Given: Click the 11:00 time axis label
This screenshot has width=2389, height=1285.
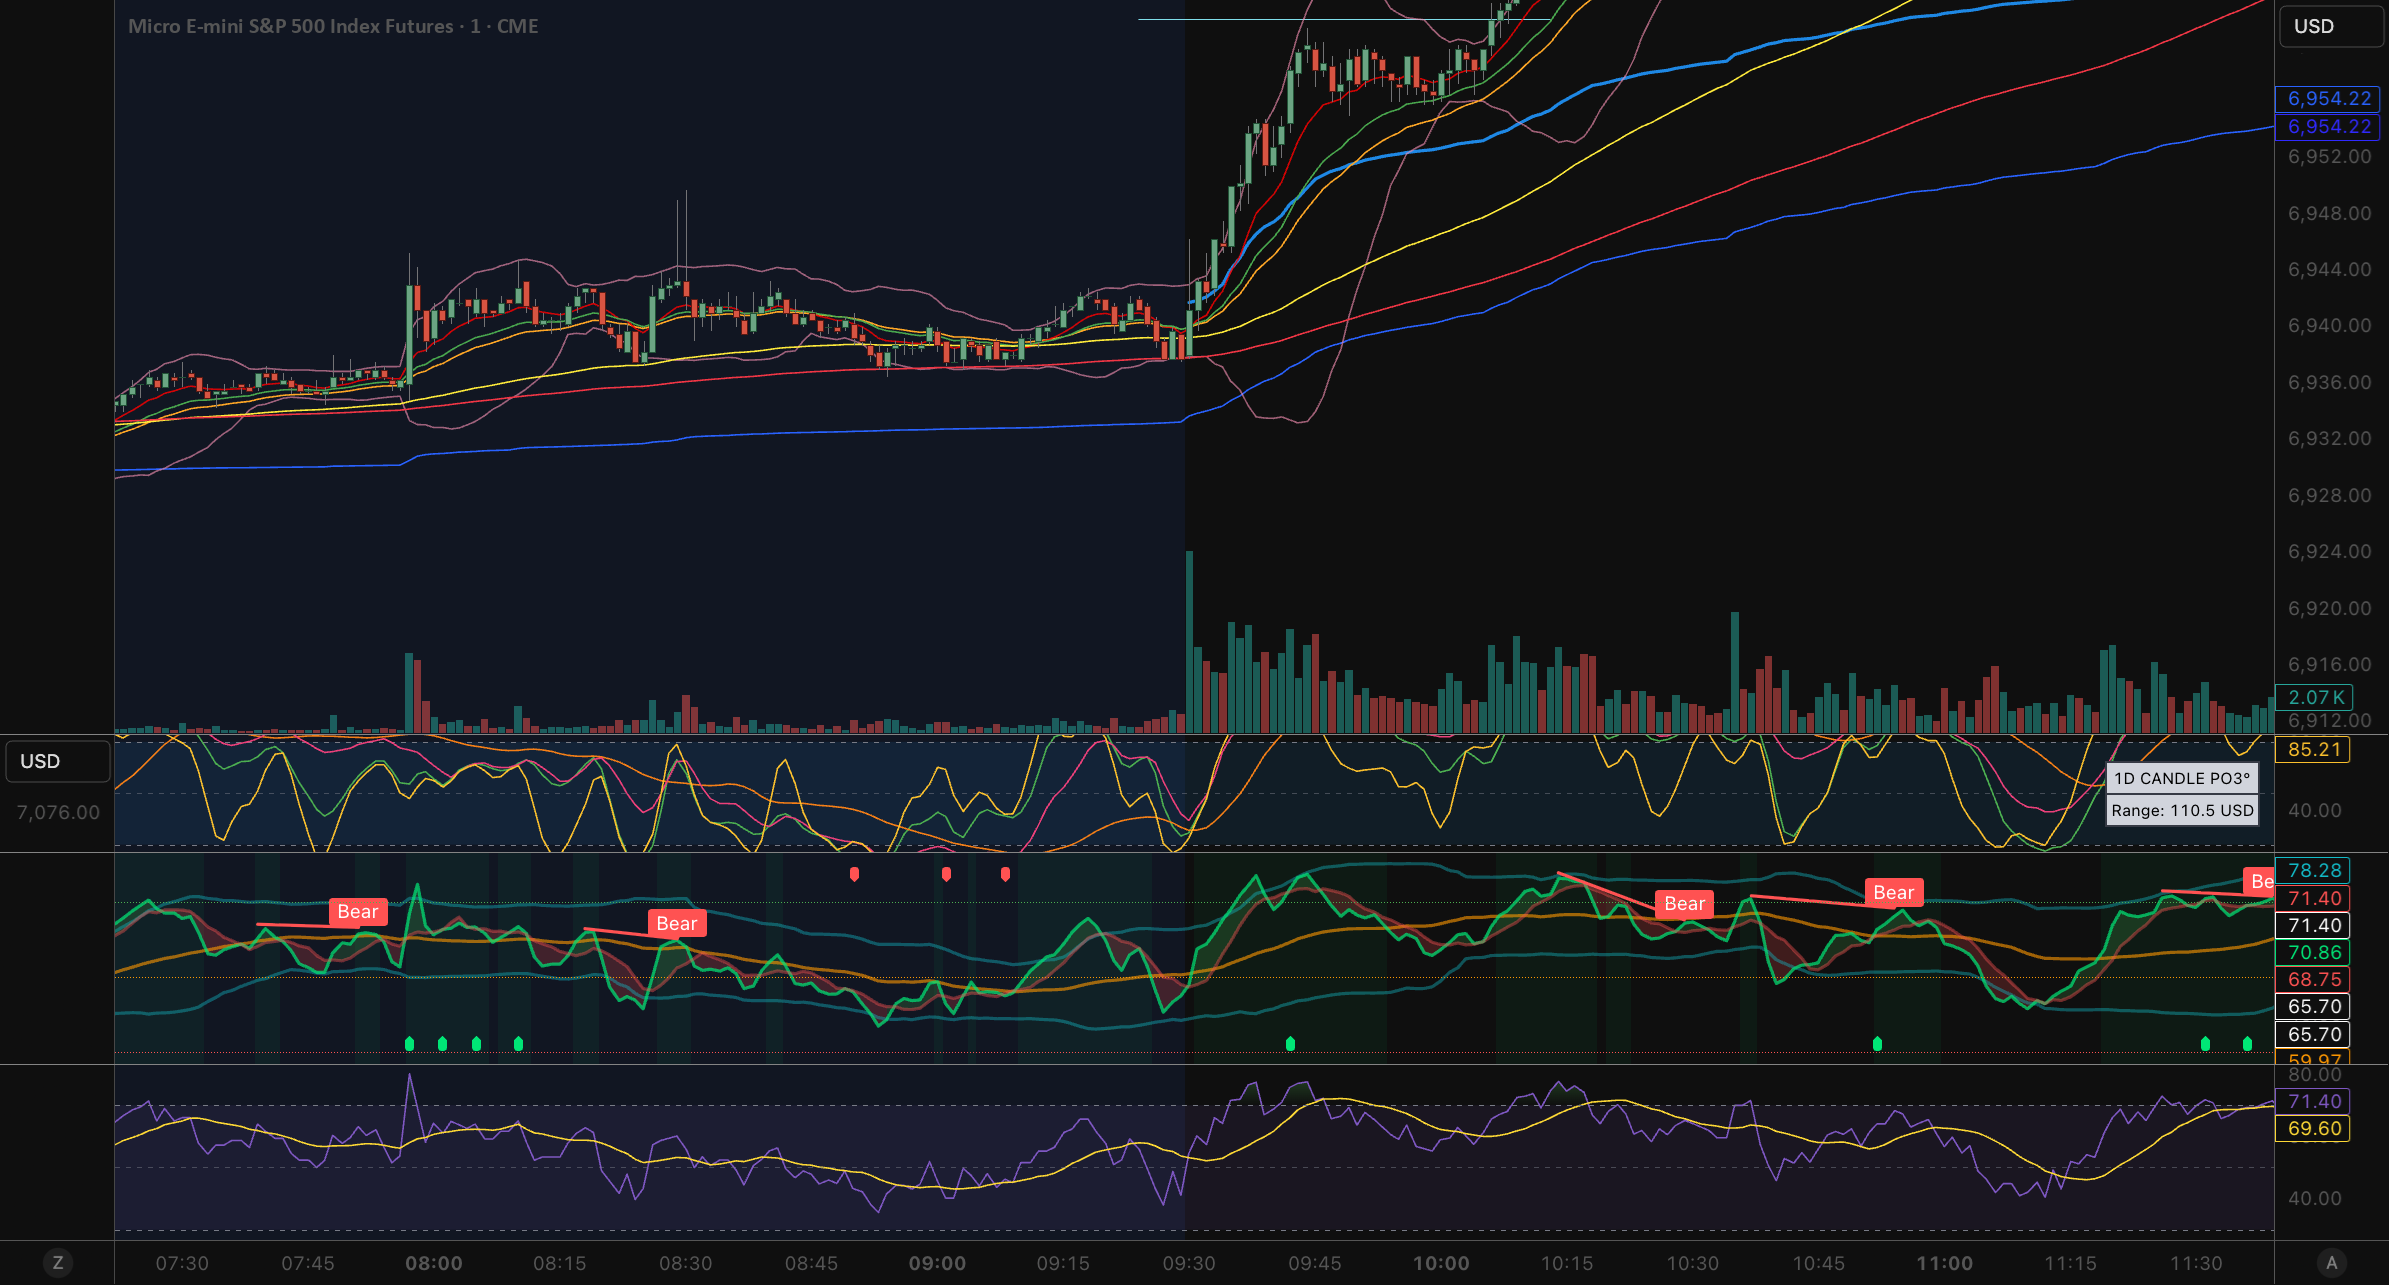Looking at the screenshot, I should click(1945, 1264).
